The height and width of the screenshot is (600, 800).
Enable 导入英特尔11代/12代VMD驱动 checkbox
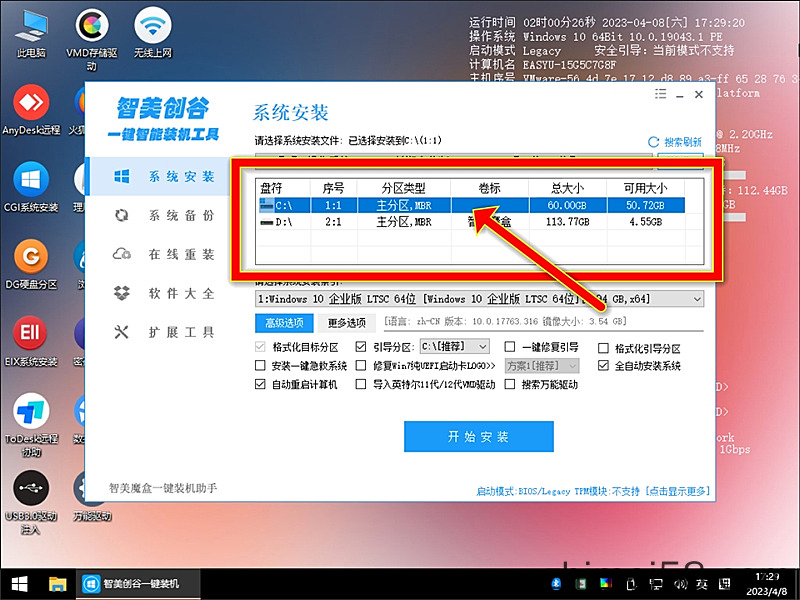tap(361, 384)
